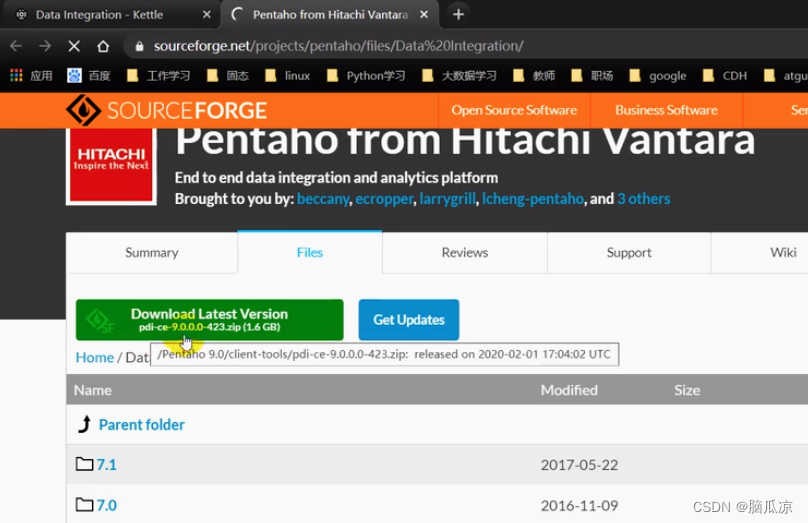Select the Pentaho from Hitachi Vantara tab
808x523 pixels.
tap(330, 14)
